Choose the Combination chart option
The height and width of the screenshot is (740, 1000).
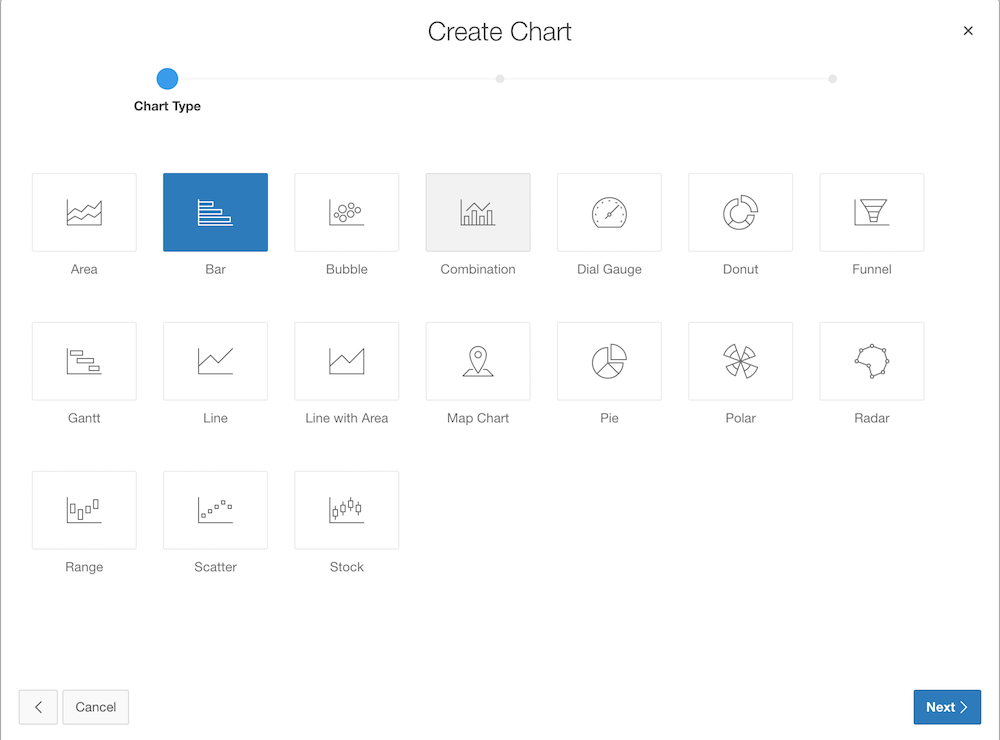pos(478,212)
